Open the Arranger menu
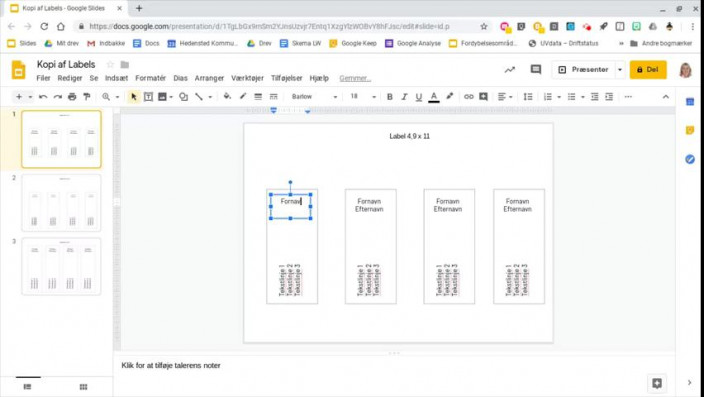Viewport: 704px width, 397px height. [209, 78]
